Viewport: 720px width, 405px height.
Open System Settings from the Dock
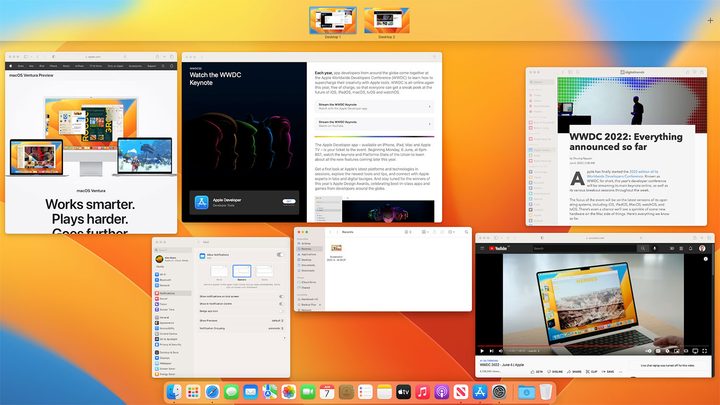coord(499,392)
